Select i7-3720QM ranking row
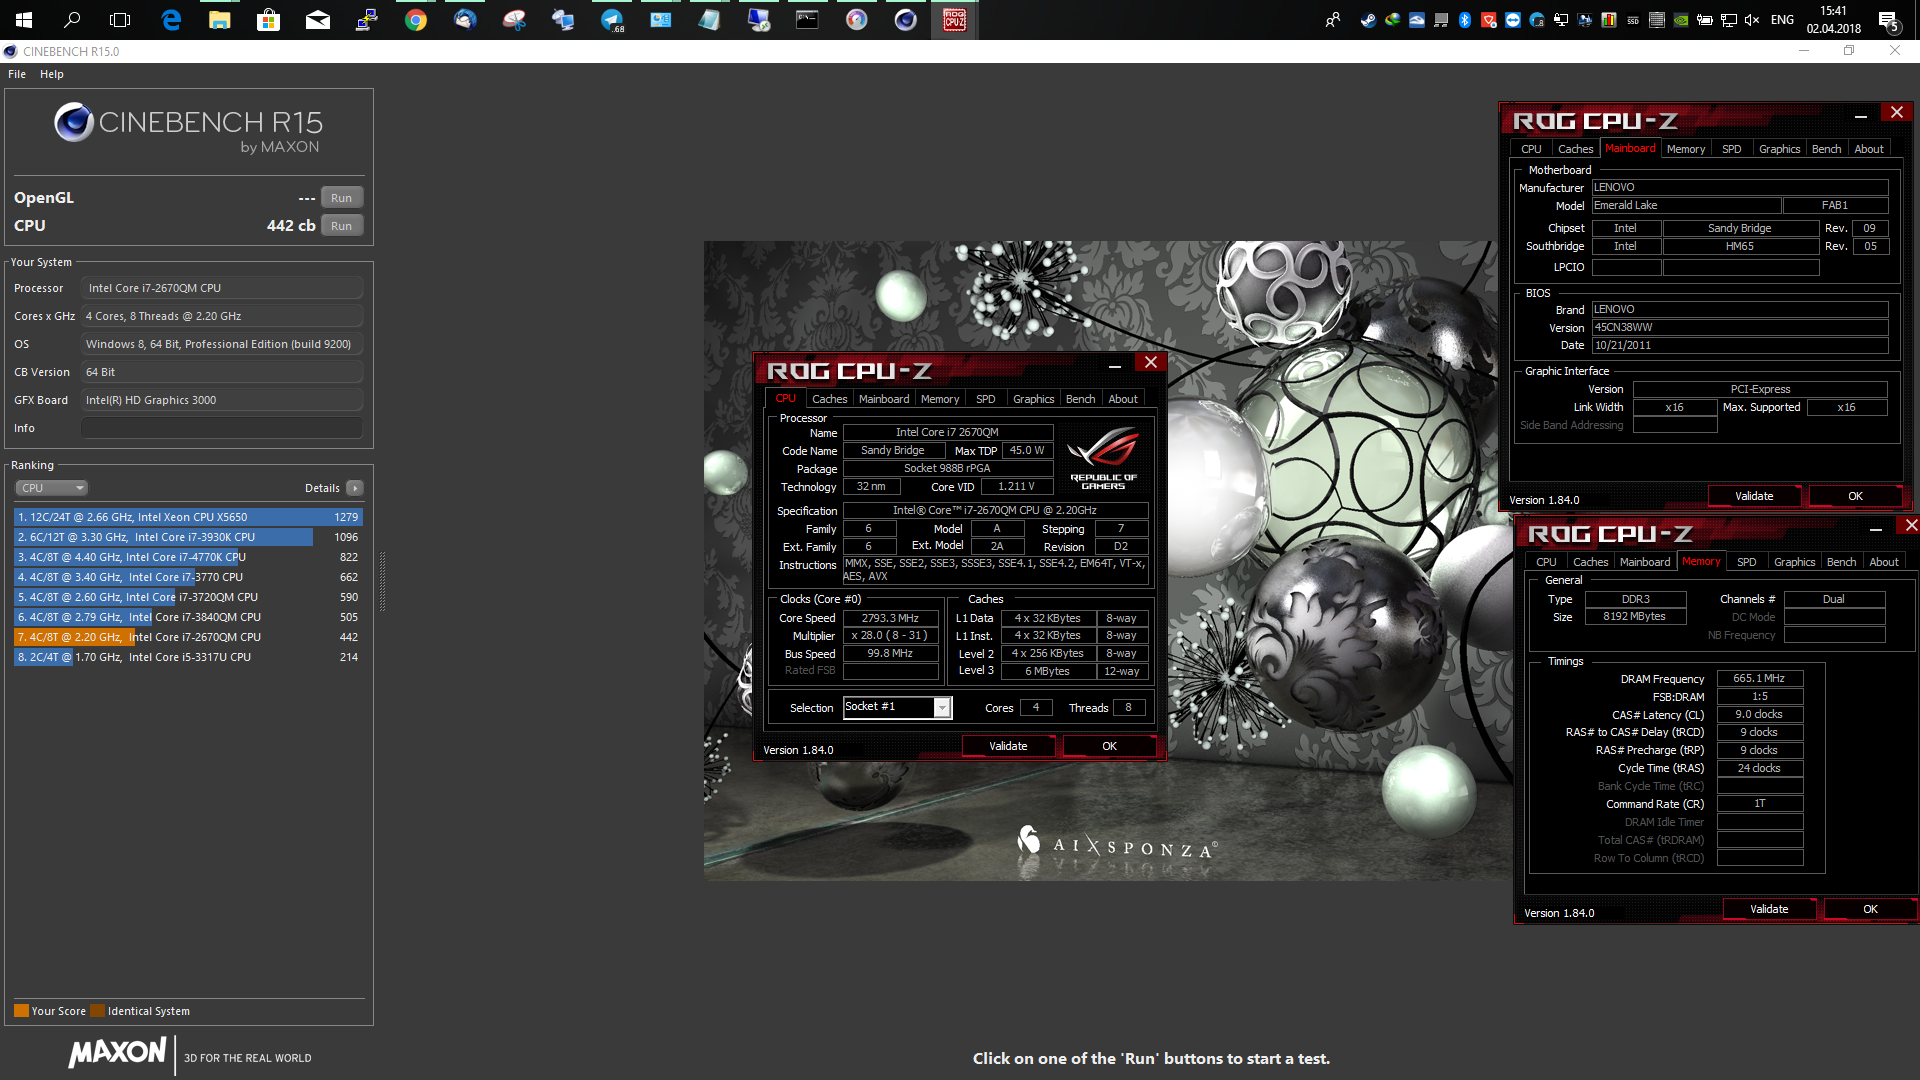This screenshot has height=1080, width=1920. pyautogui.click(x=188, y=597)
